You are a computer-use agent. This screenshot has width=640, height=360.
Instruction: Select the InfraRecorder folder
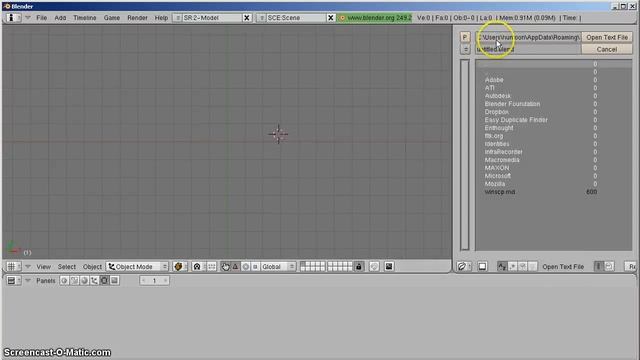tap(503, 152)
